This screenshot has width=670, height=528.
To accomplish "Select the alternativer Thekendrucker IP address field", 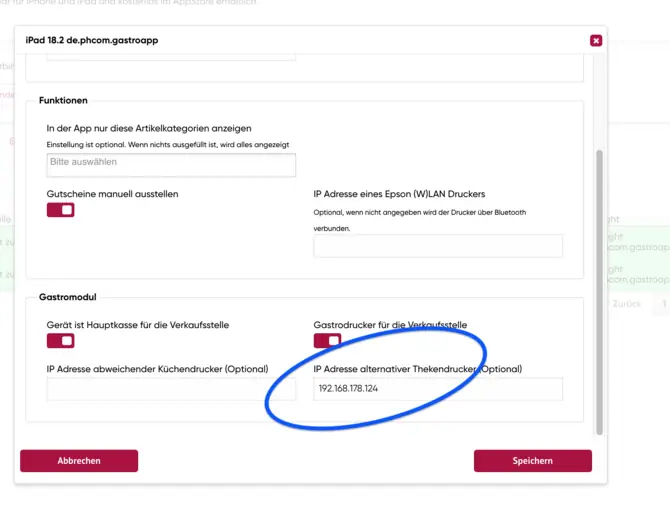I will click(438, 388).
